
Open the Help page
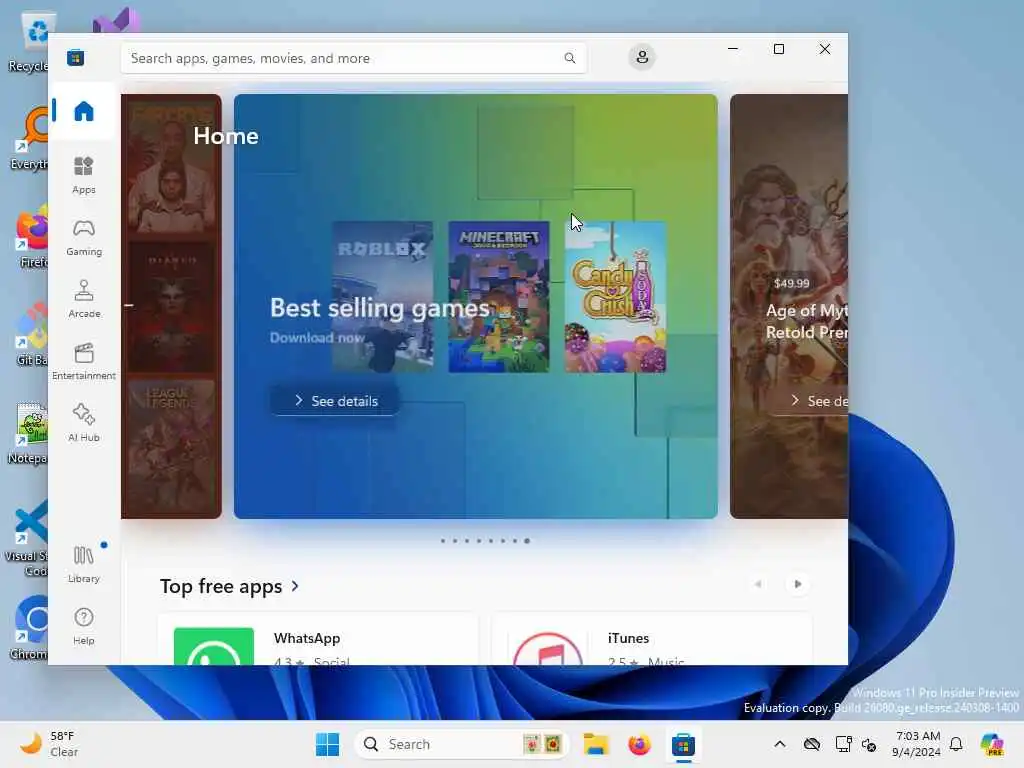tap(84, 626)
